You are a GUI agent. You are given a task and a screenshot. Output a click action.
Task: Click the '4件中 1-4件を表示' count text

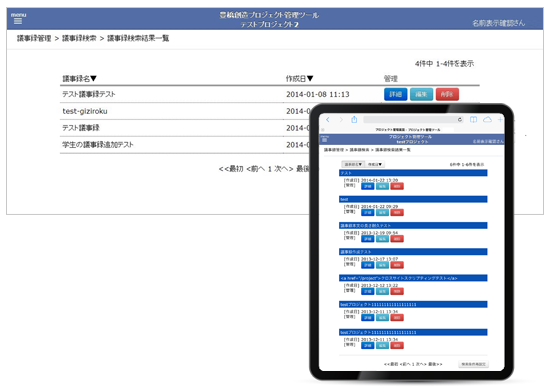444,63
